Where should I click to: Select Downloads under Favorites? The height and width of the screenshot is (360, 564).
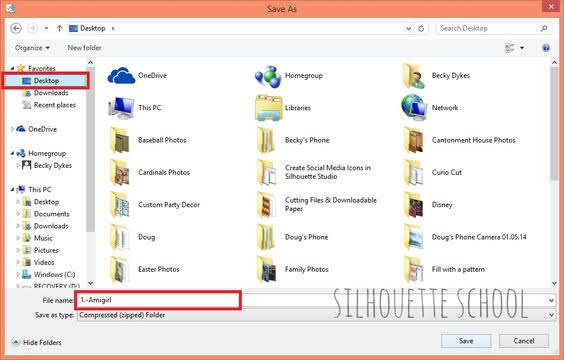point(45,93)
